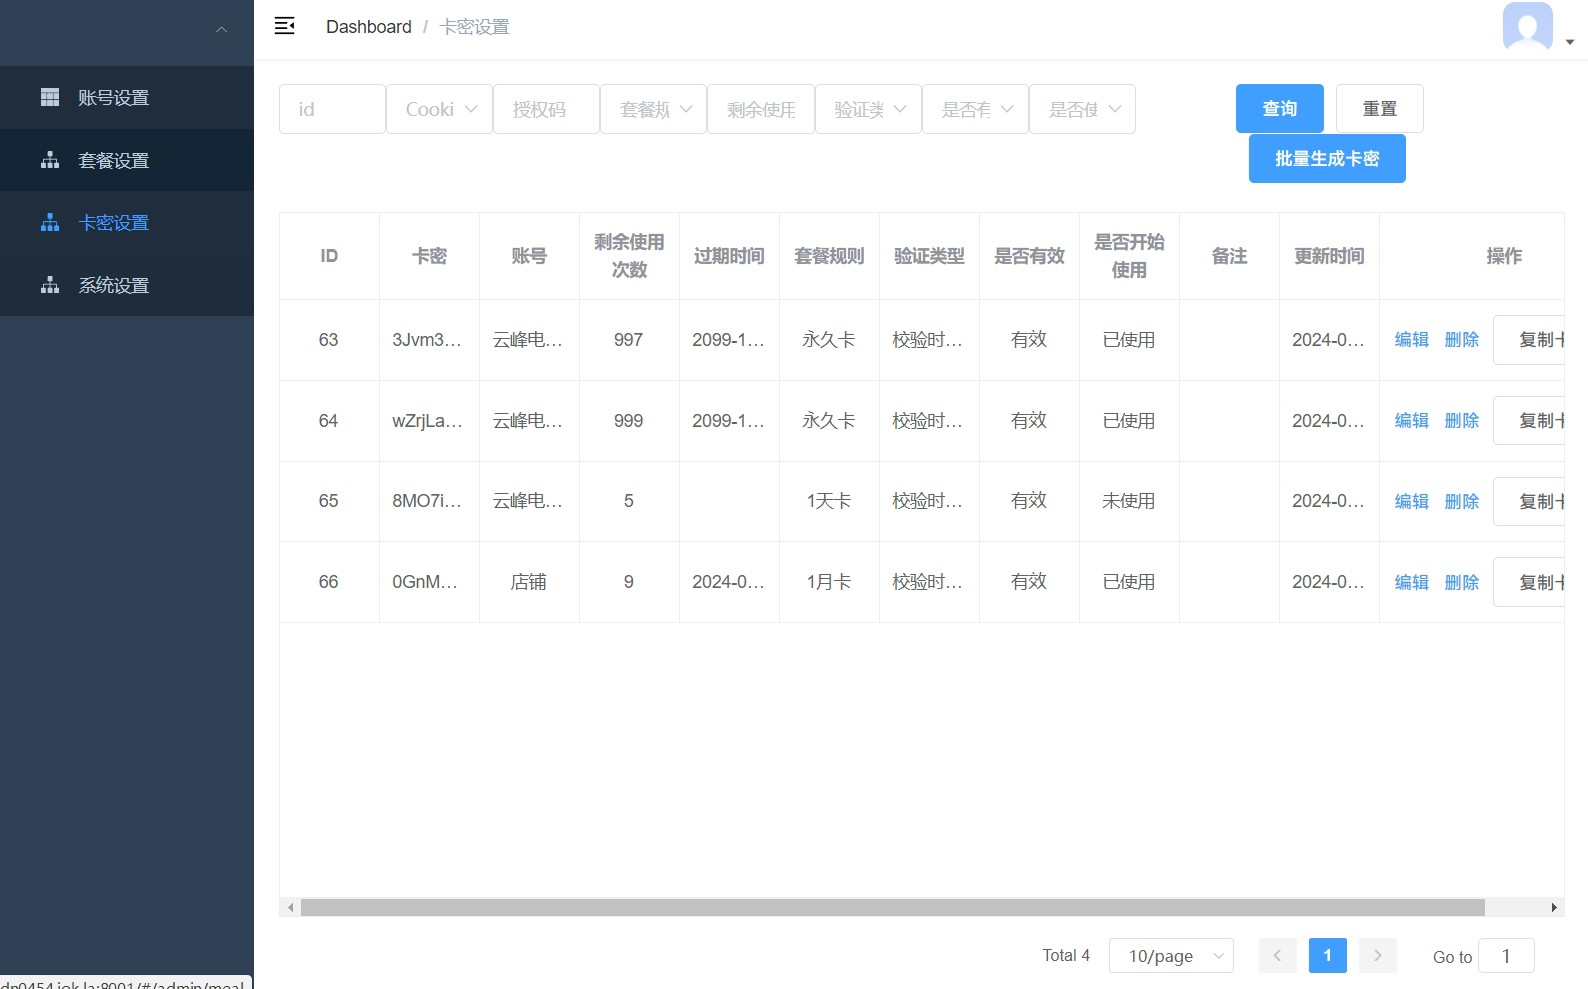The image size is (1588, 989).
Task: Click the 账号设置 grid icon
Action: coord(50,97)
